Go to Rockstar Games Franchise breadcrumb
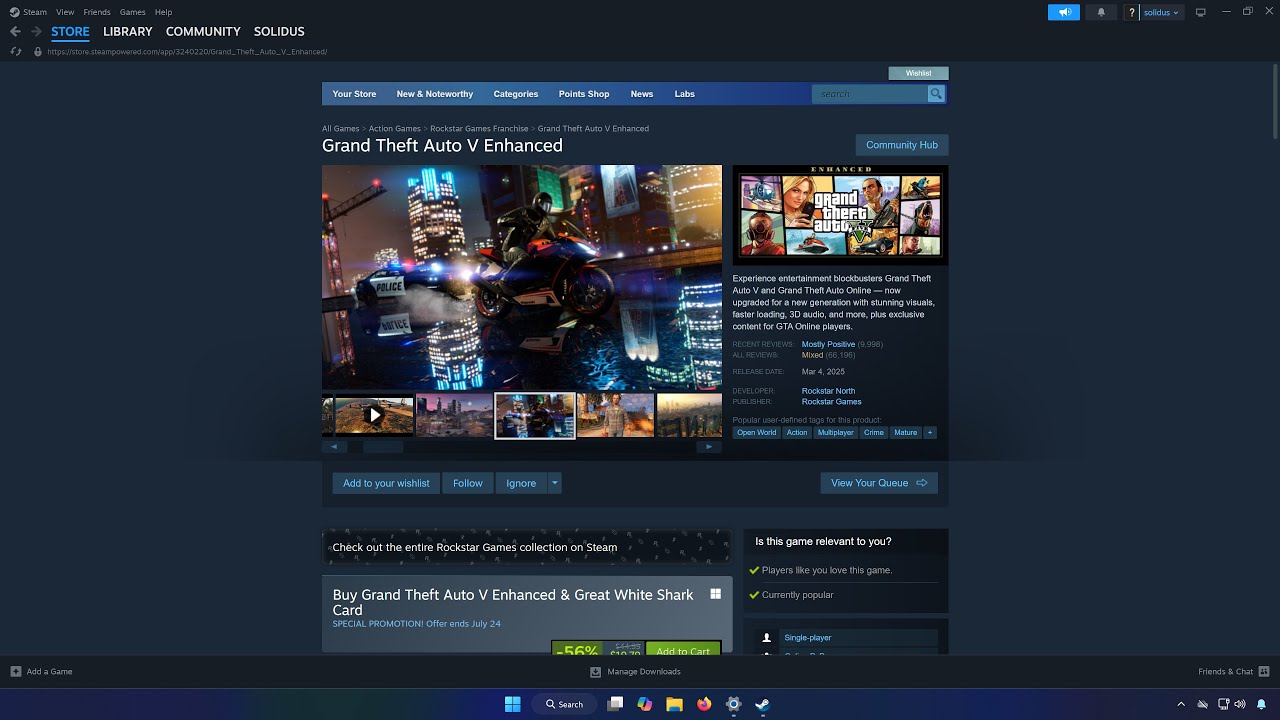This screenshot has width=1280, height=720. pos(479,128)
